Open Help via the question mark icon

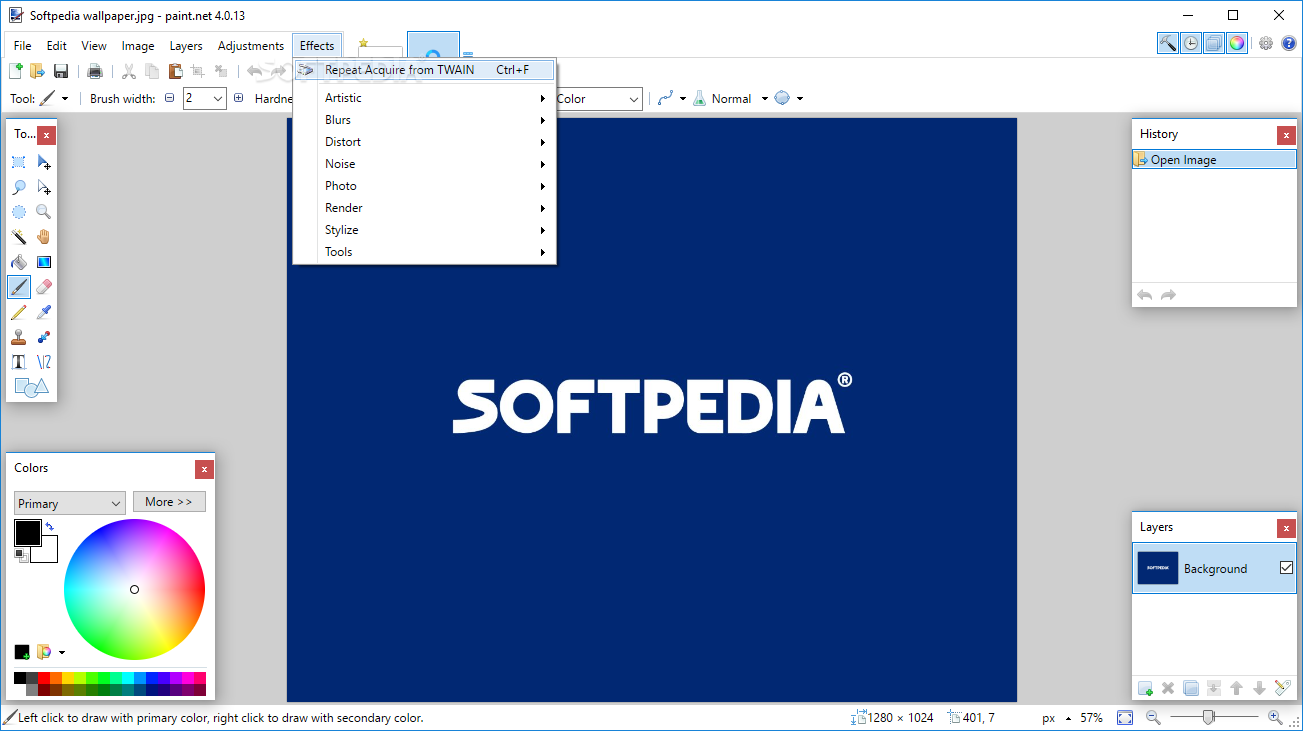(x=1289, y=43)
